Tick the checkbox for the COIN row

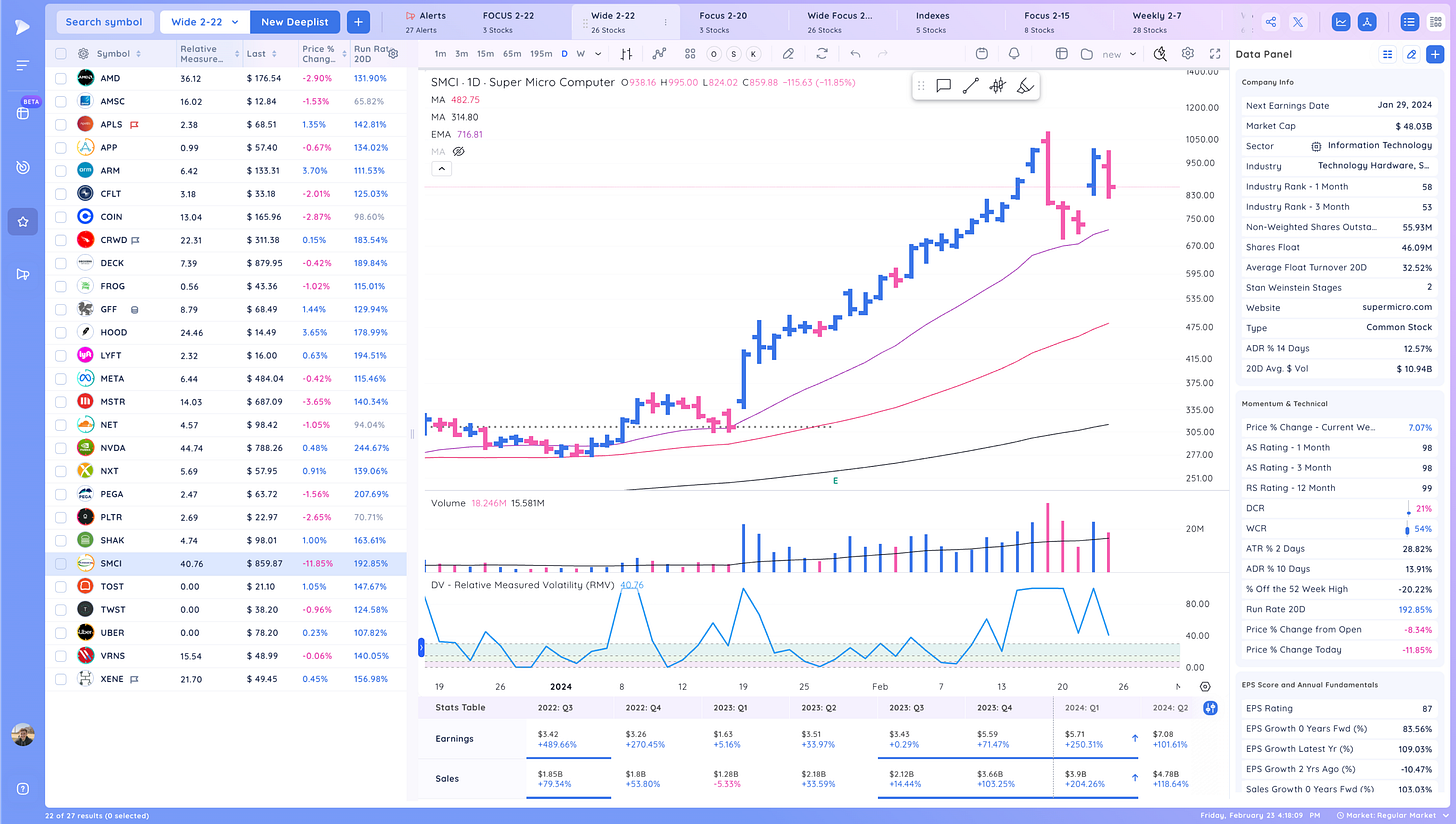[61, 217]
